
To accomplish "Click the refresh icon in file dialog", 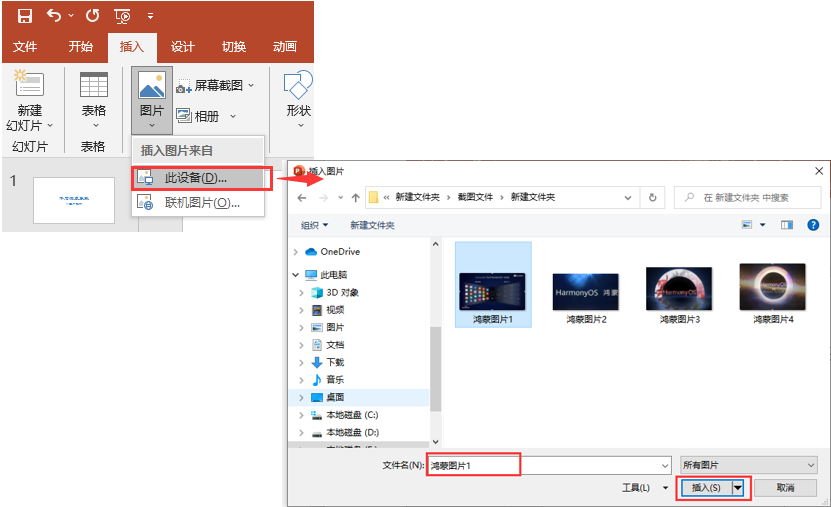I will click(652, 198).
